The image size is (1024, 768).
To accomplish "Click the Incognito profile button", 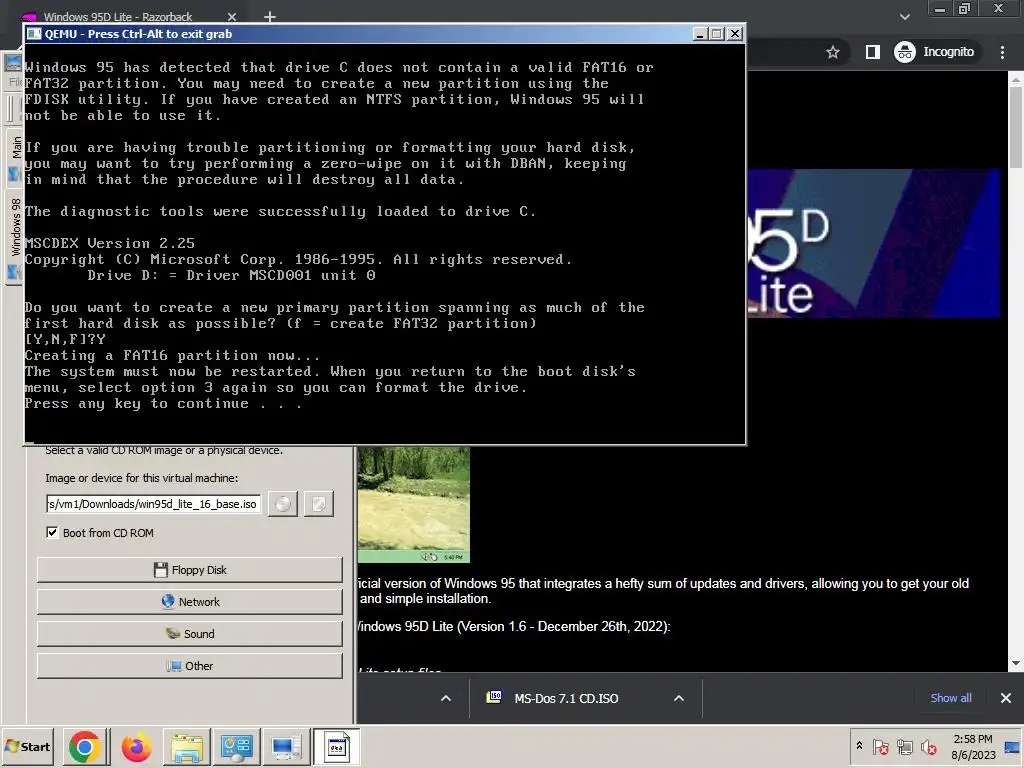I will tap(935, 52).
